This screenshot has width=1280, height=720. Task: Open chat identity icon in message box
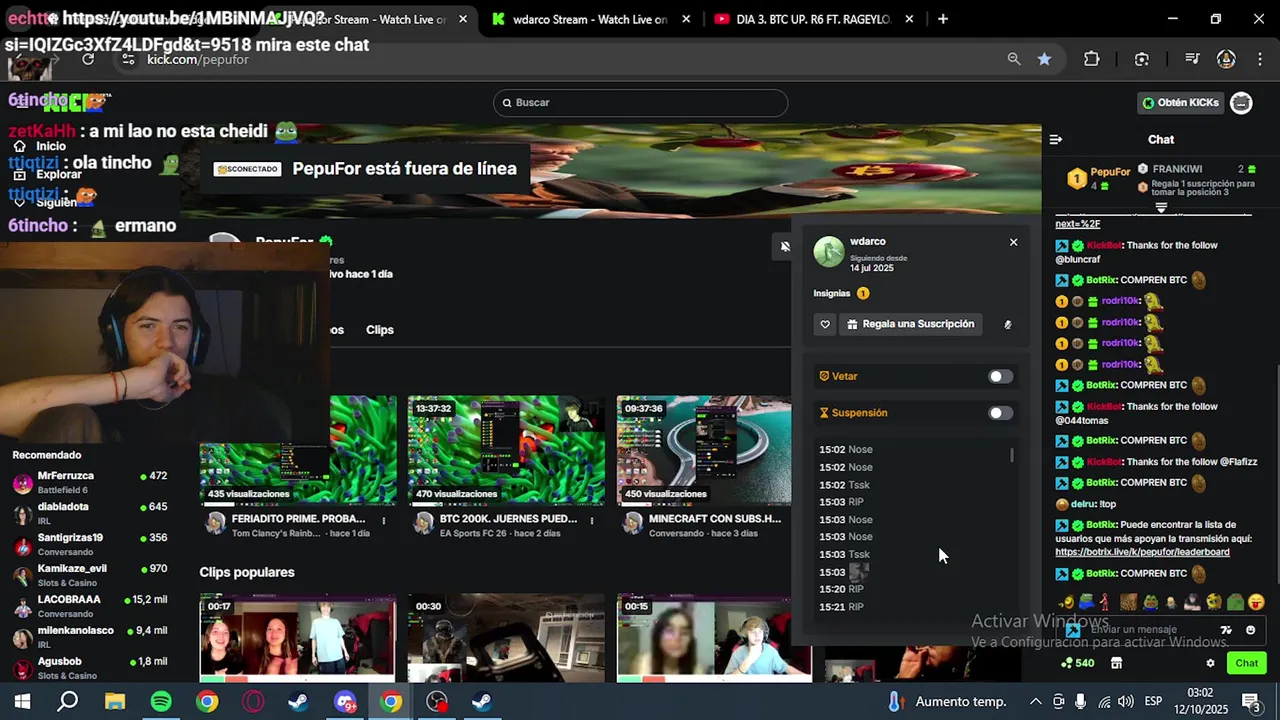1073,630
